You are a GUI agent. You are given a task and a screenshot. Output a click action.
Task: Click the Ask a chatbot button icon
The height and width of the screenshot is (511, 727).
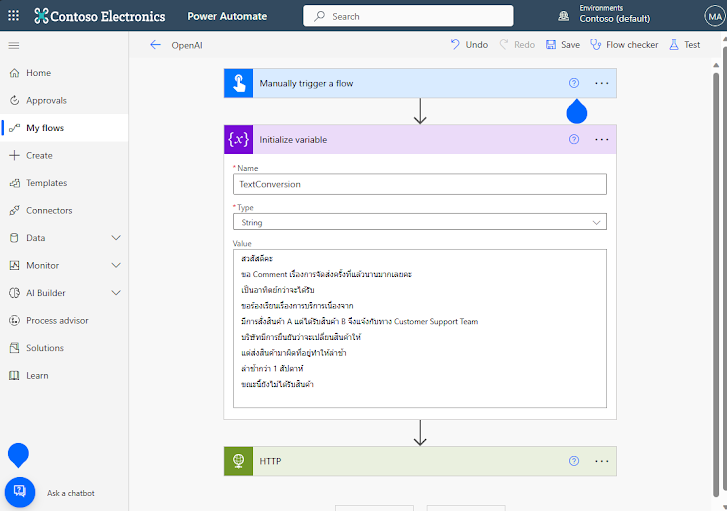(x=20, y=492)
